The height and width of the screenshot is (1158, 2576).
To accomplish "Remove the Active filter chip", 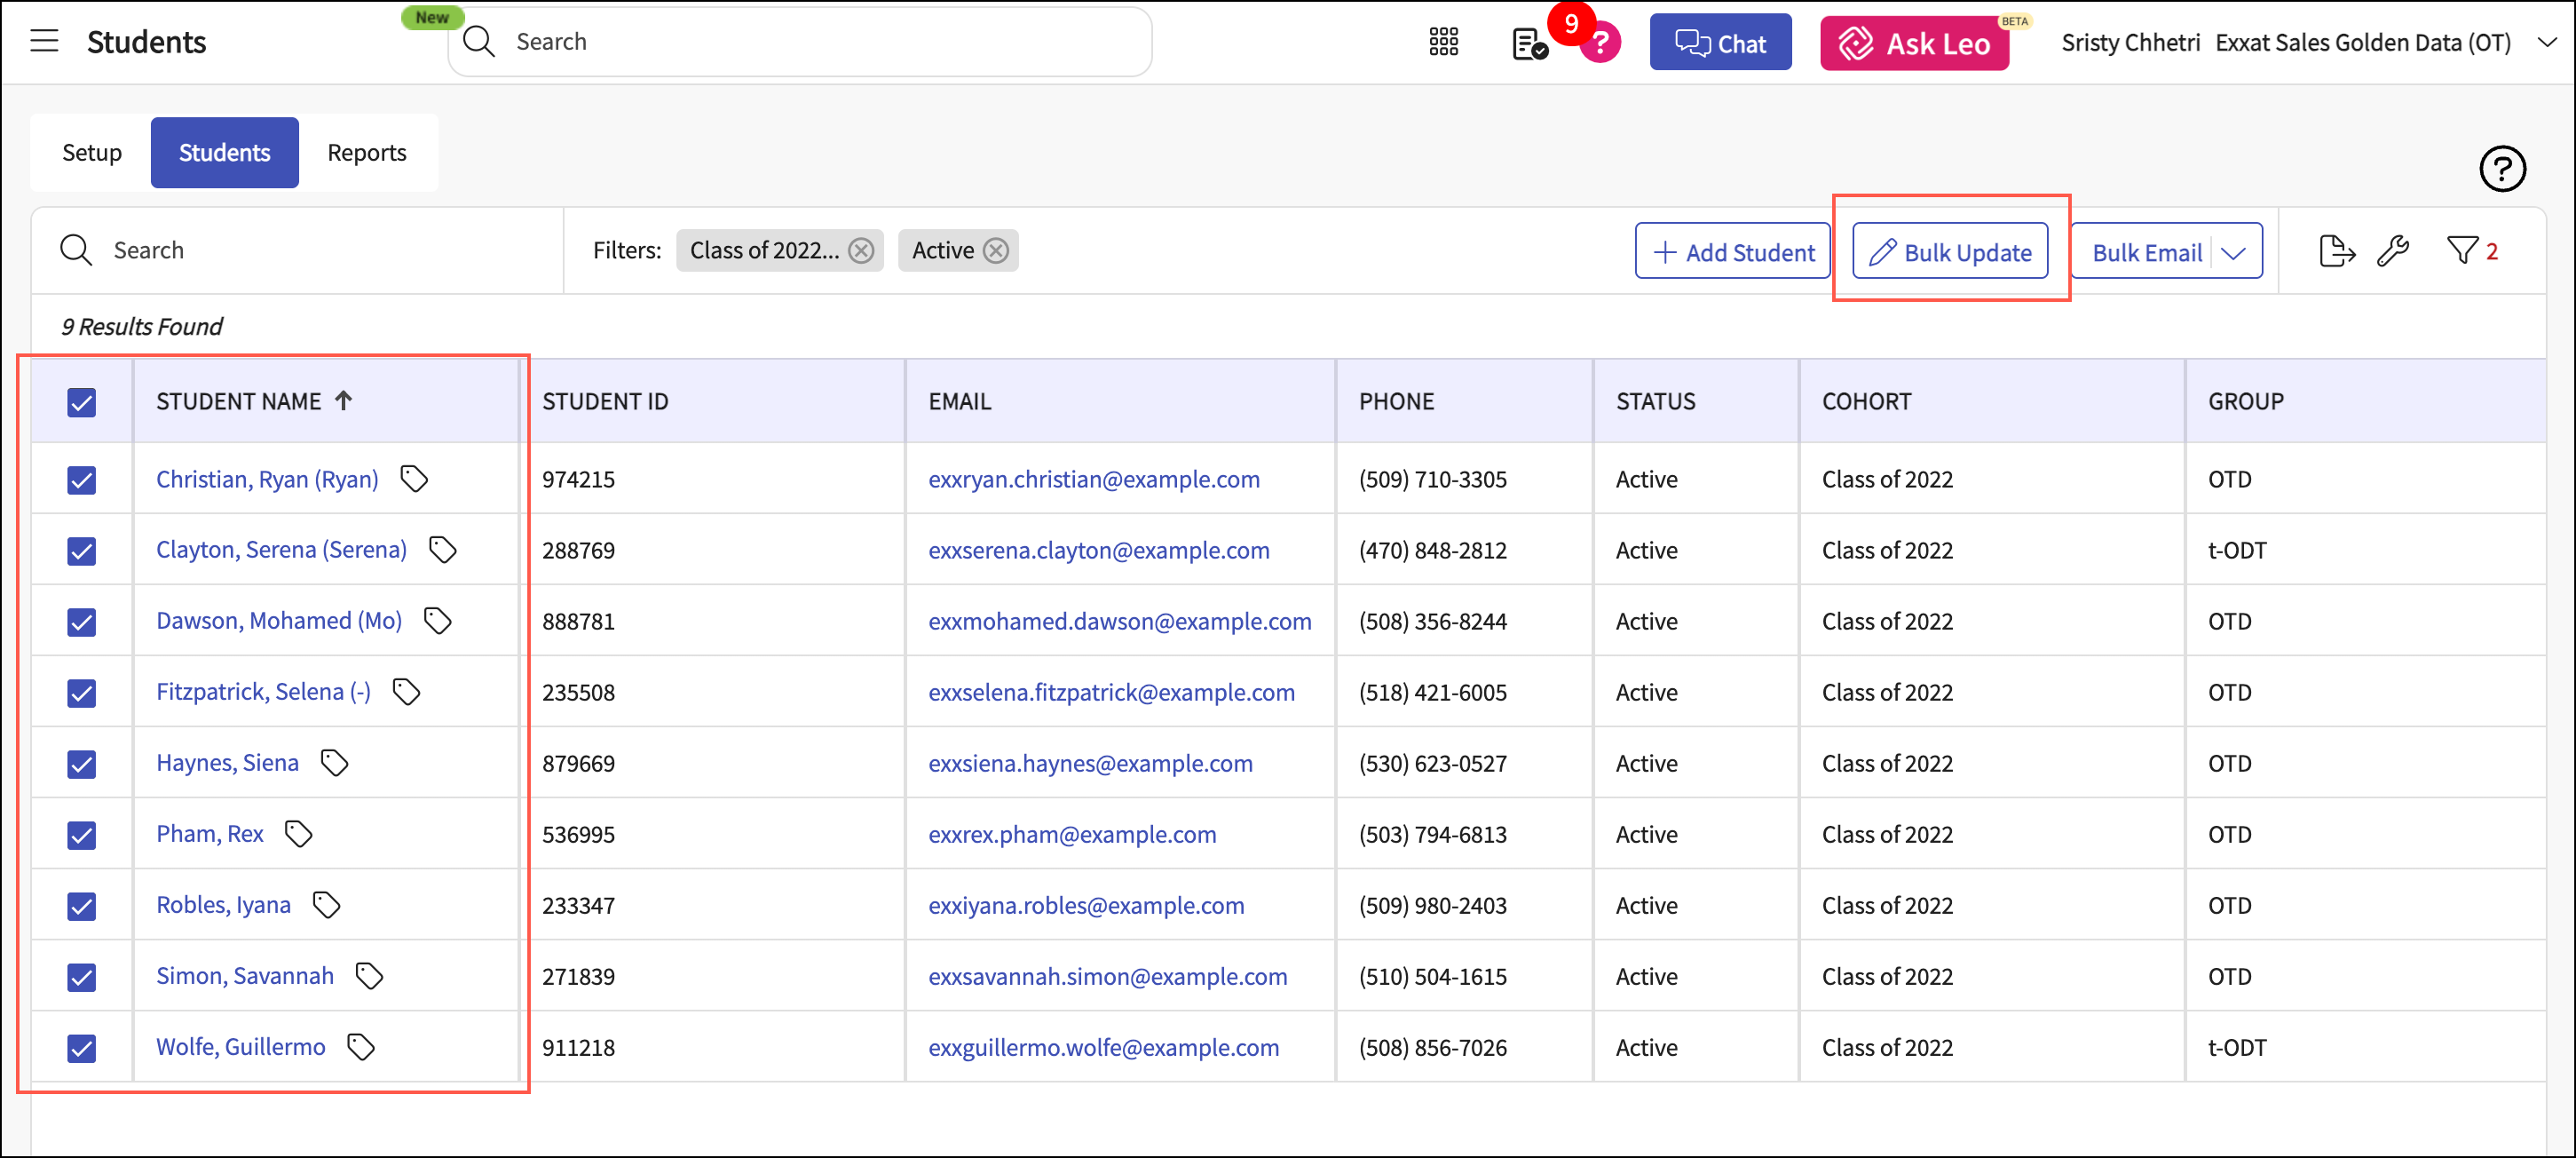I will (995, 251).
